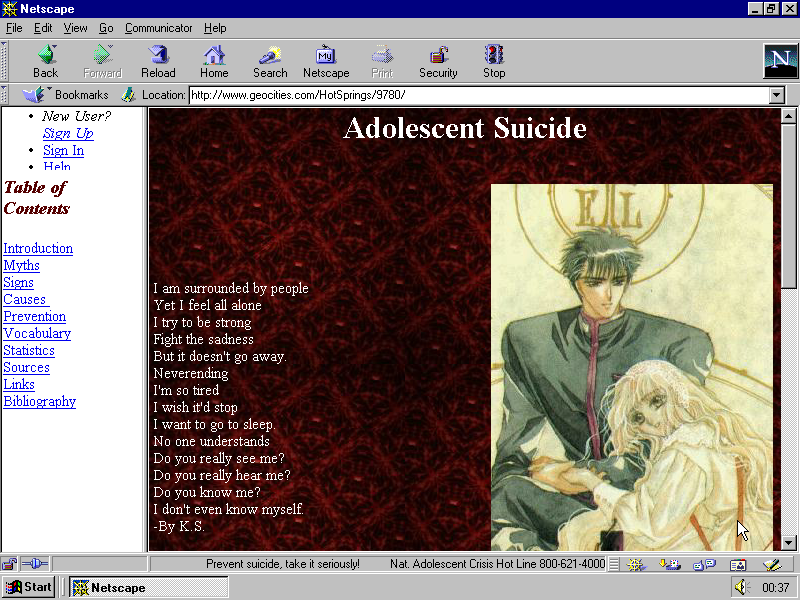Open the Vocabulary link
The height and width of the screenshot is (600, 800).
37,334
